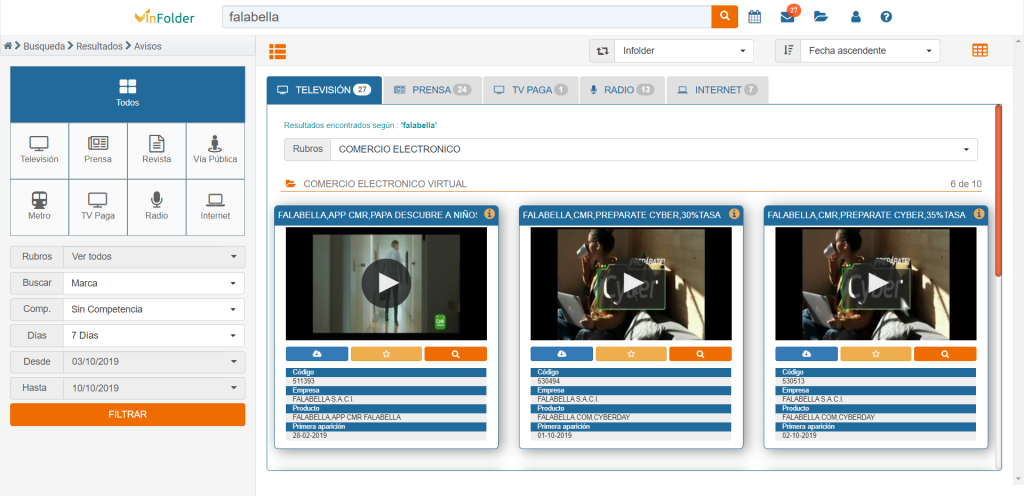The width and height of the screenshot is (1024, 496).
Task: Open the Infolder dropdown
Action: 684,50
